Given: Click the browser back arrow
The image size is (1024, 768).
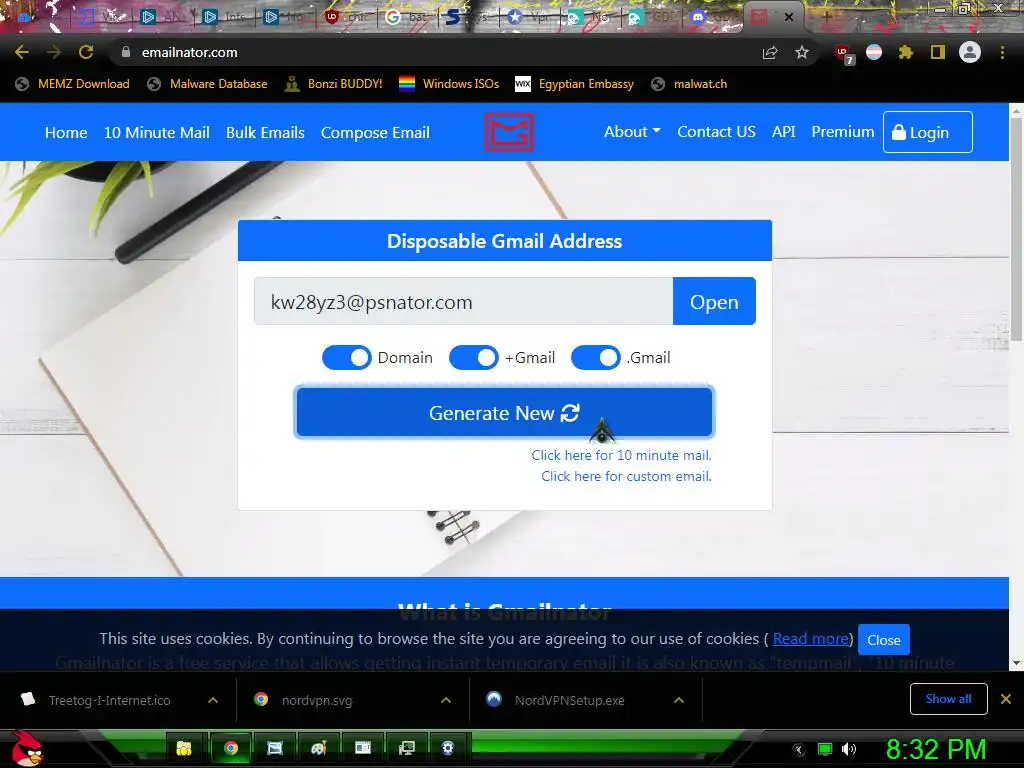Looking at the screenshot, I should click(22, 52).
